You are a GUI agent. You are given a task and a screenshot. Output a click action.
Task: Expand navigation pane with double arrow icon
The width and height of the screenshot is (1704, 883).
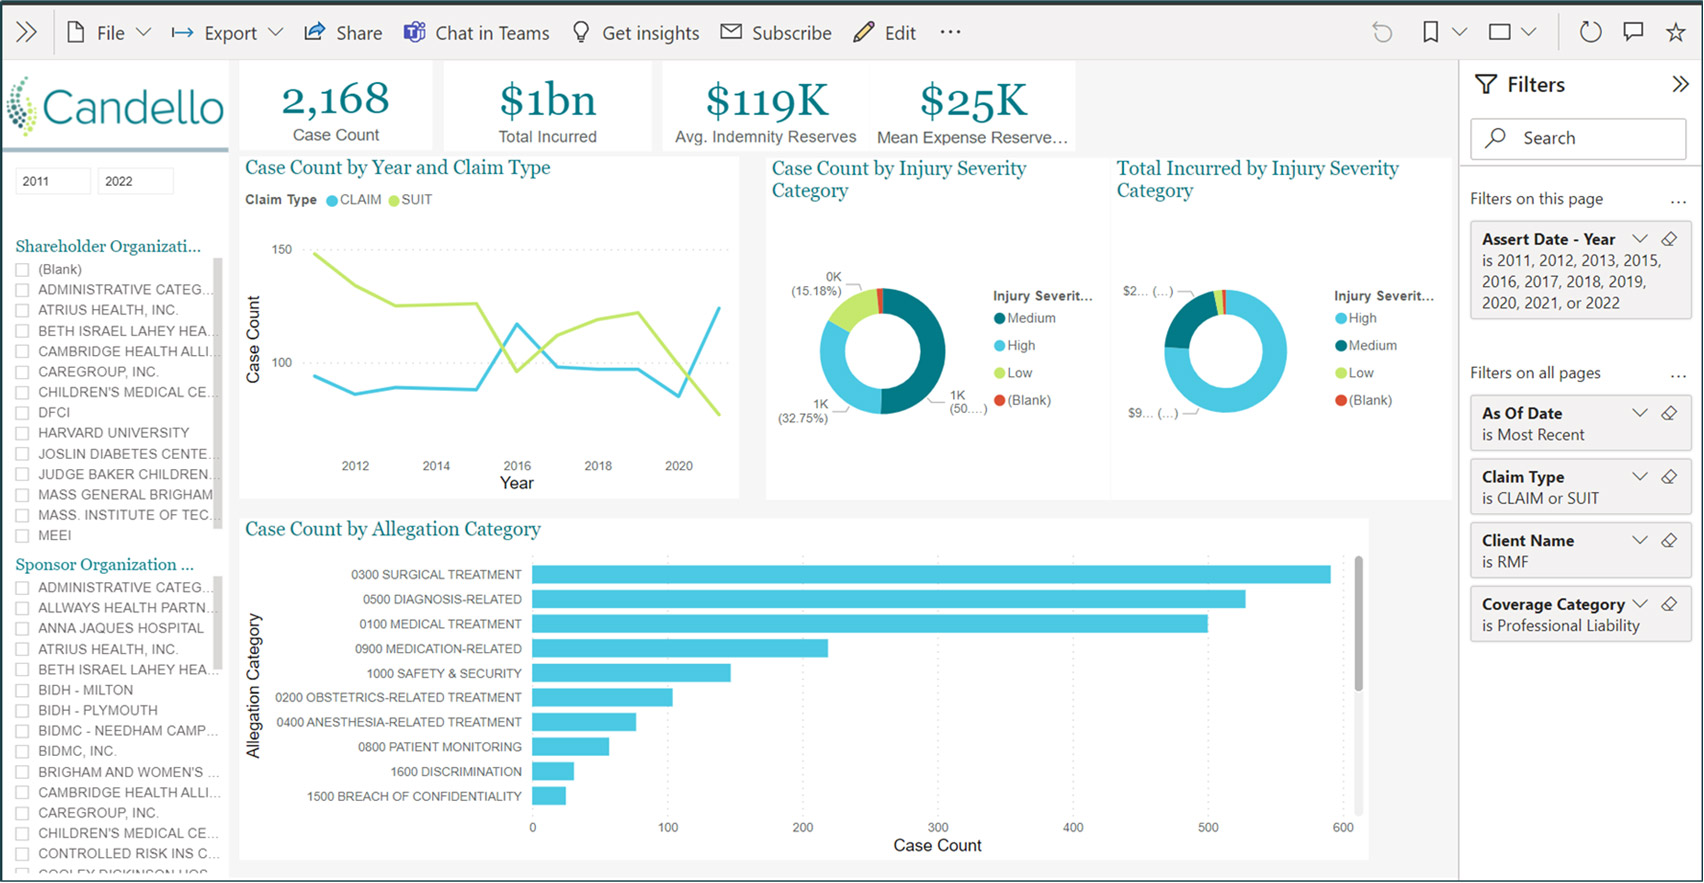(27, 33)
